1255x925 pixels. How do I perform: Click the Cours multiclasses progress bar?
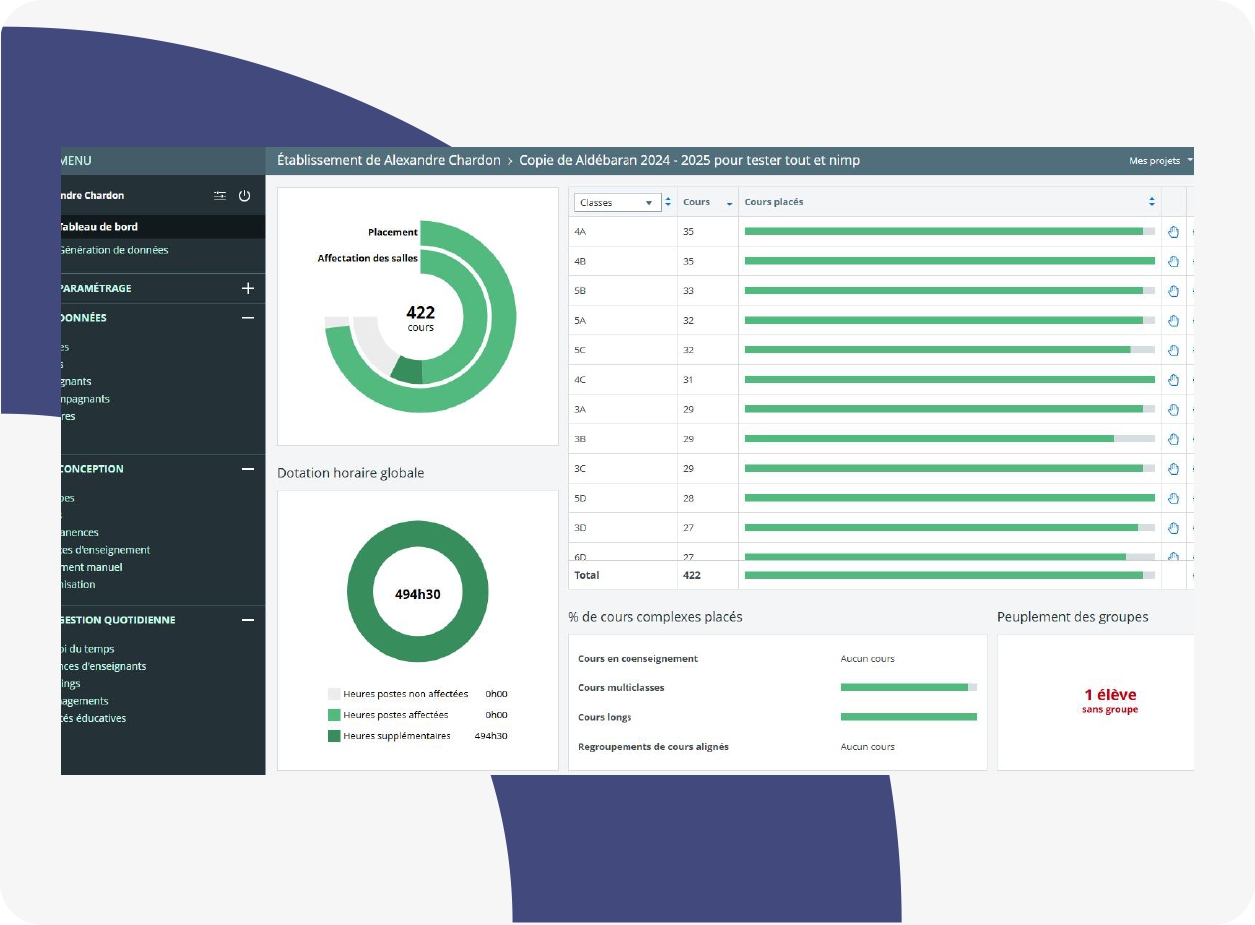pos(909,687)
